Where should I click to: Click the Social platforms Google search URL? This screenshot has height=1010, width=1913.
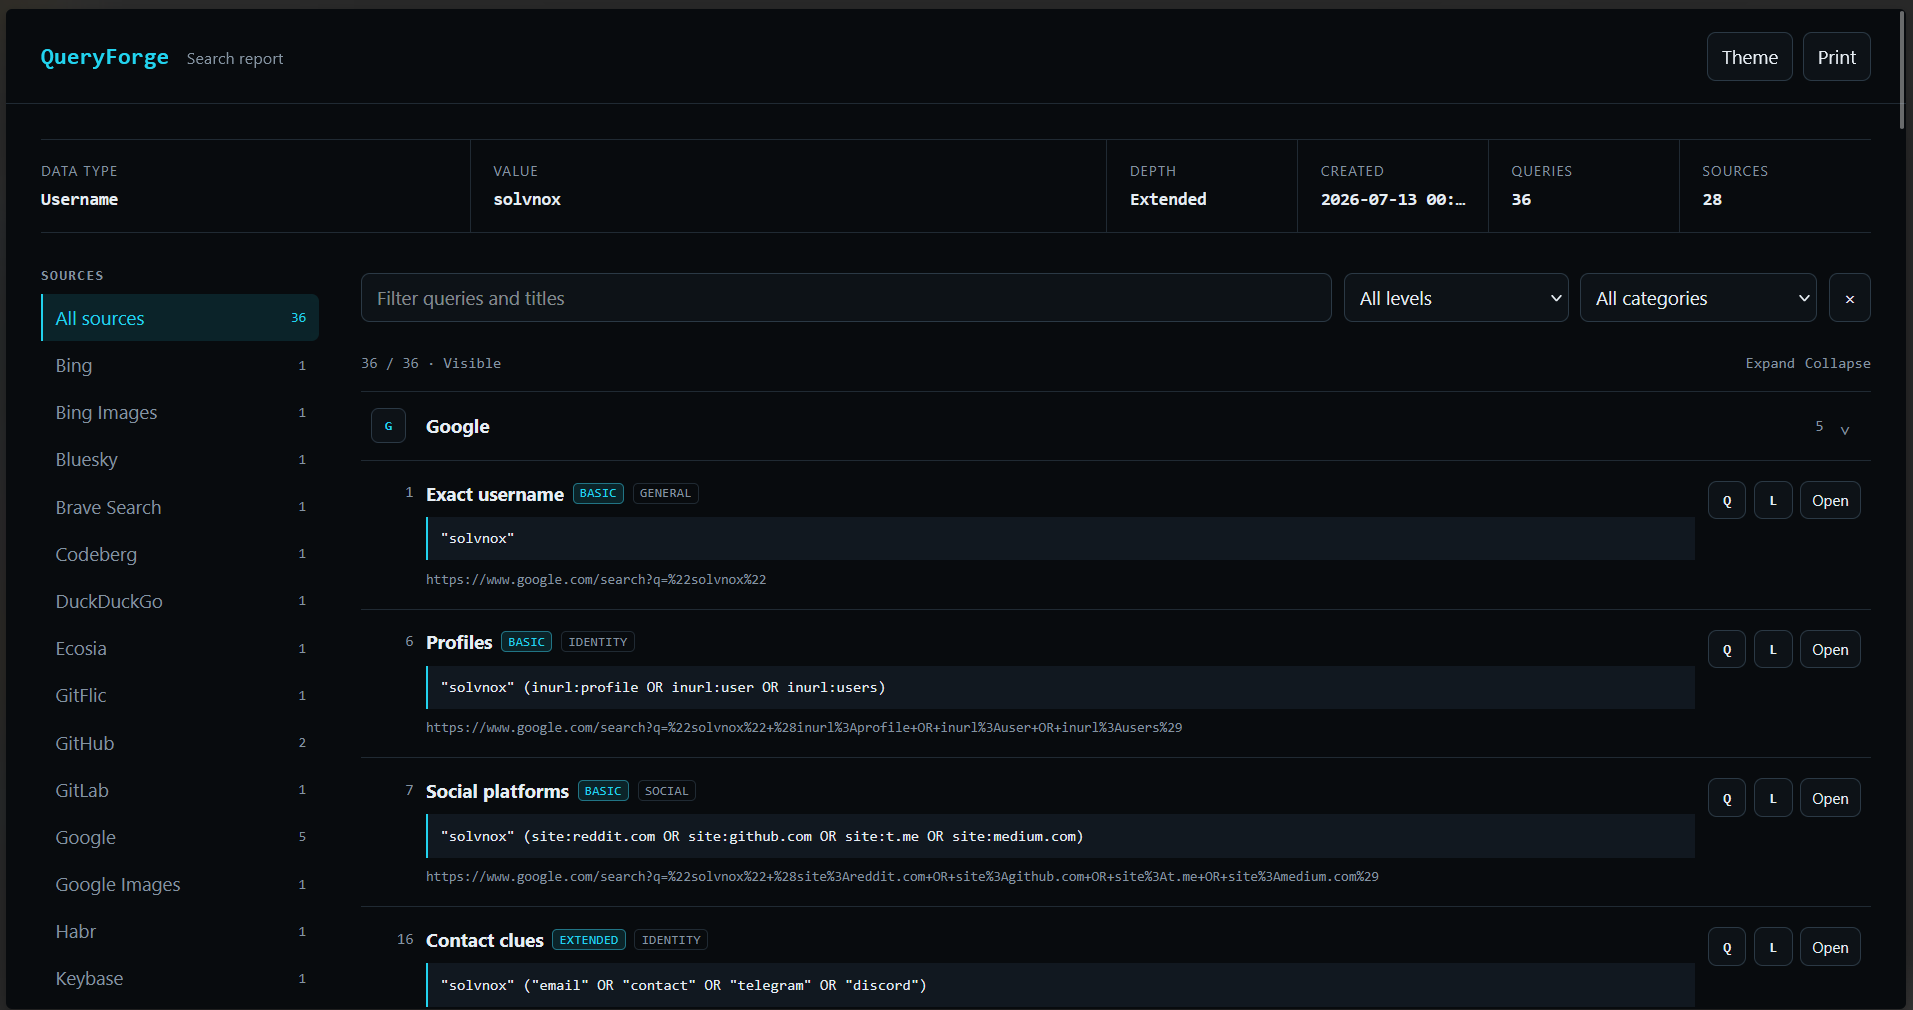coord(902,876)
